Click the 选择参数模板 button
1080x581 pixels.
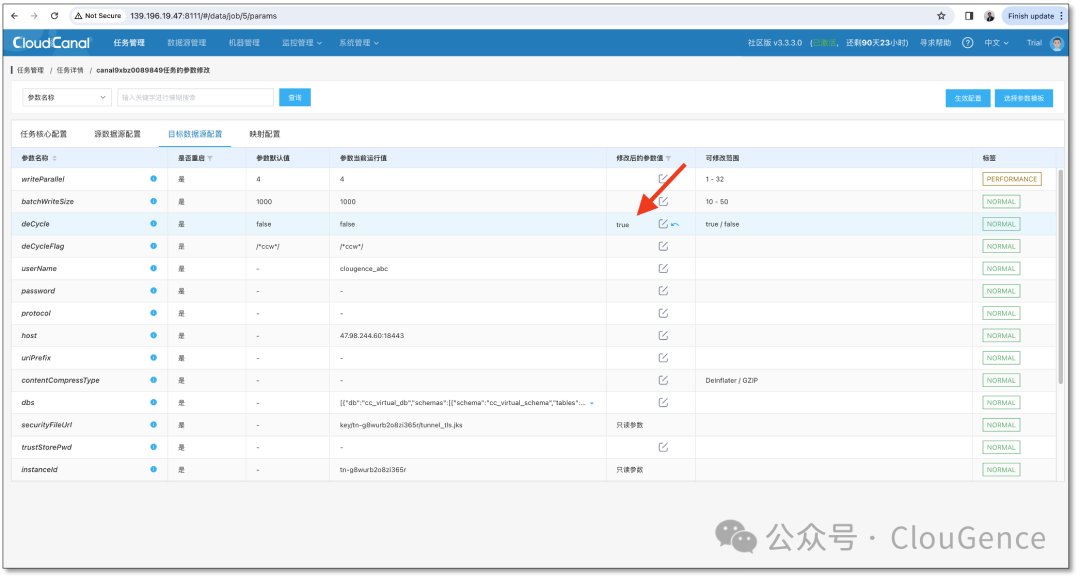(x=1024, y=98)
